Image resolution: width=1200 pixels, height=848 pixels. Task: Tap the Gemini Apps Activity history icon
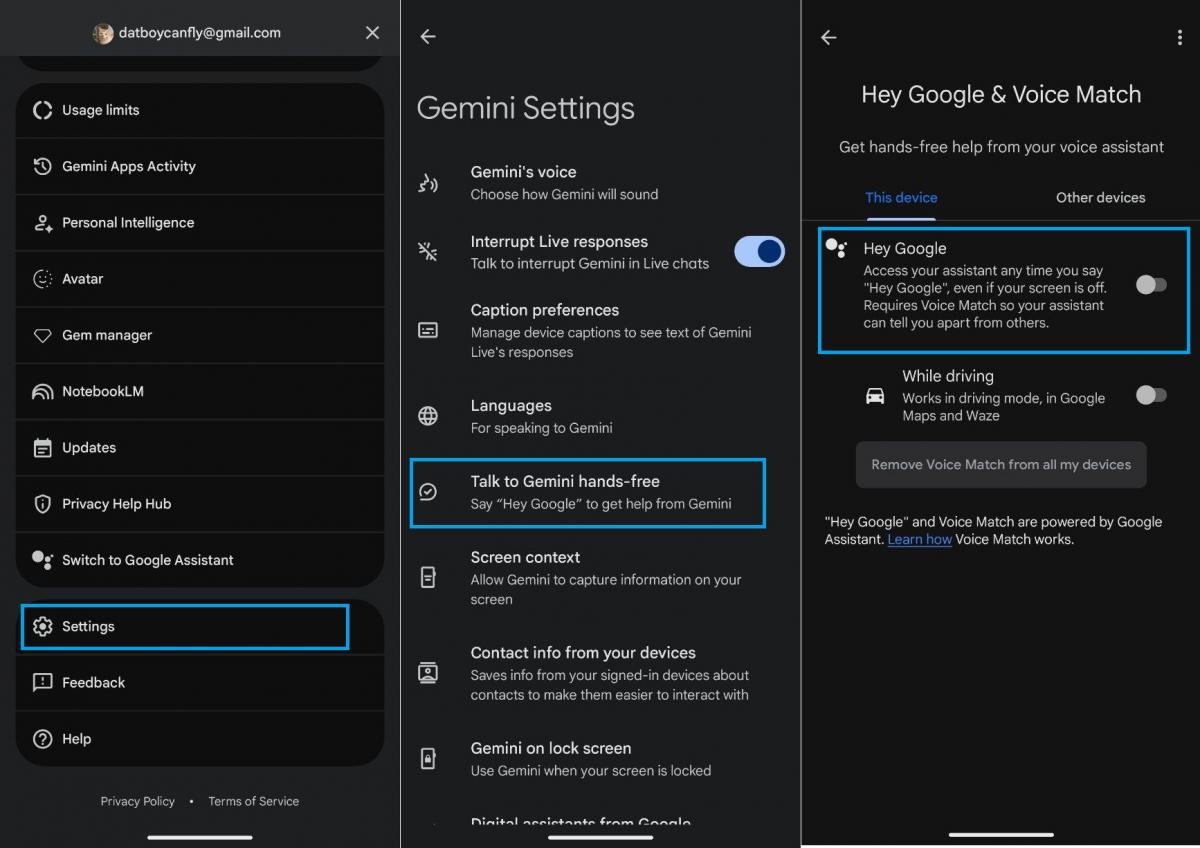(x=42, y=166)
